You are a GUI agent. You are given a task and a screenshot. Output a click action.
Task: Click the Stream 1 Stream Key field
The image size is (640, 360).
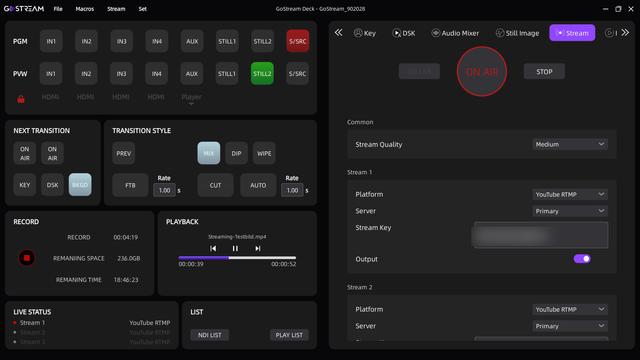pos(541,235)
